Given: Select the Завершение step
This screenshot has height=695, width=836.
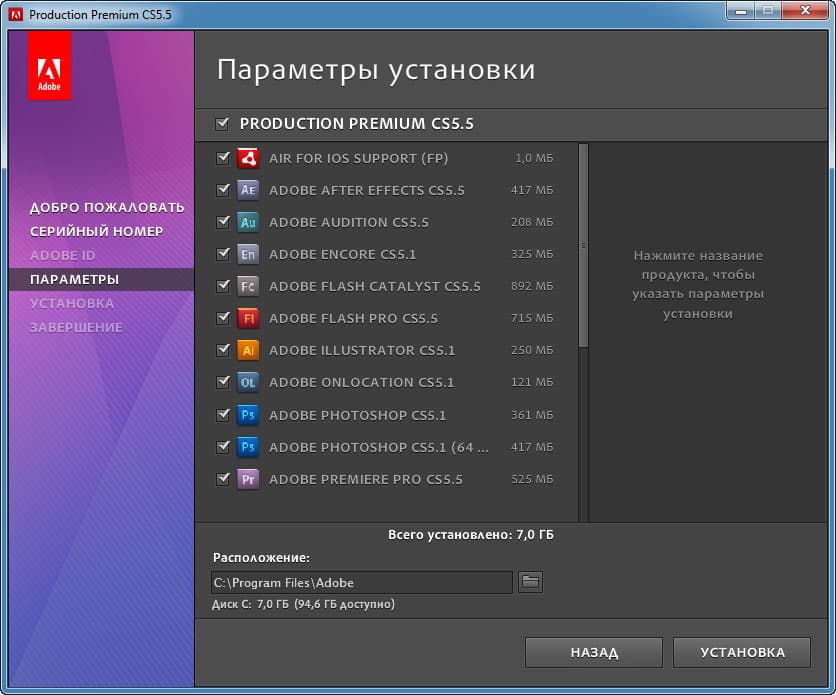Looking at the screenshot, I should [x=76, y=327].
